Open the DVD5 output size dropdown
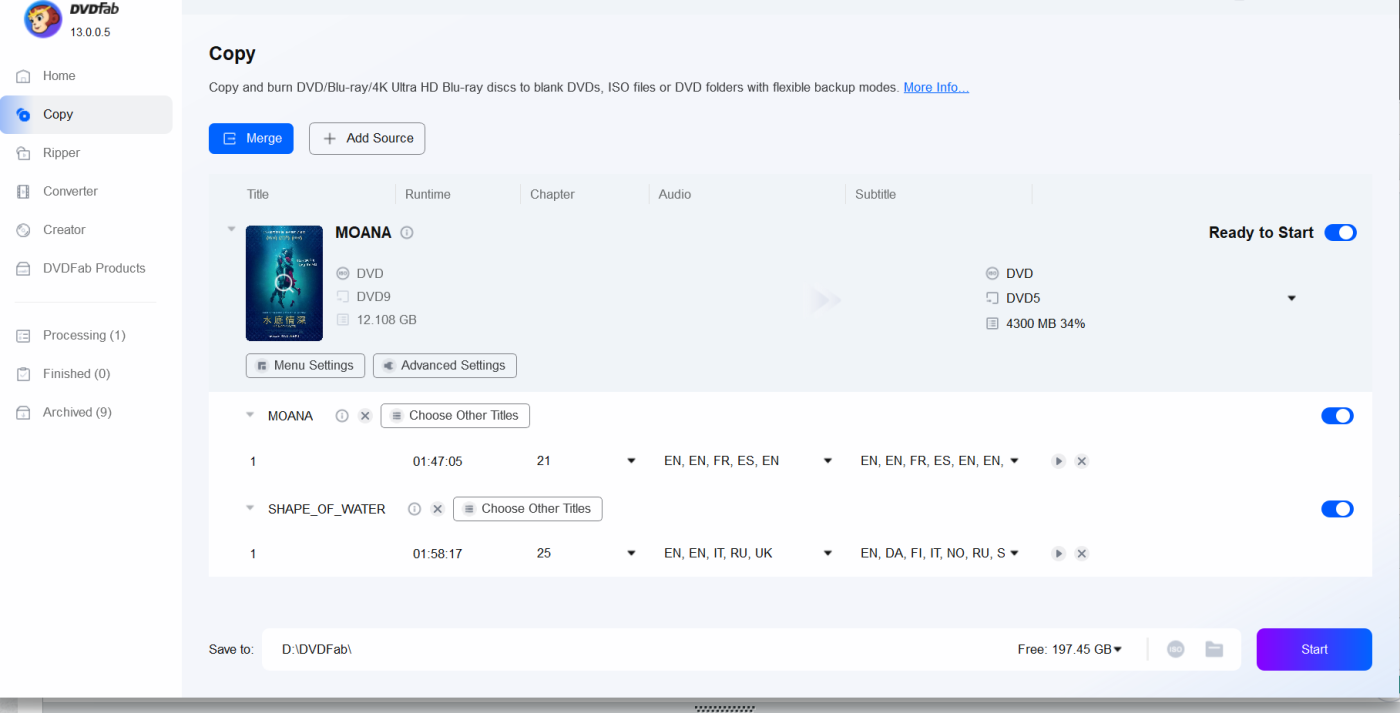The image size is (1400, 713). (x=1291, y=298)
